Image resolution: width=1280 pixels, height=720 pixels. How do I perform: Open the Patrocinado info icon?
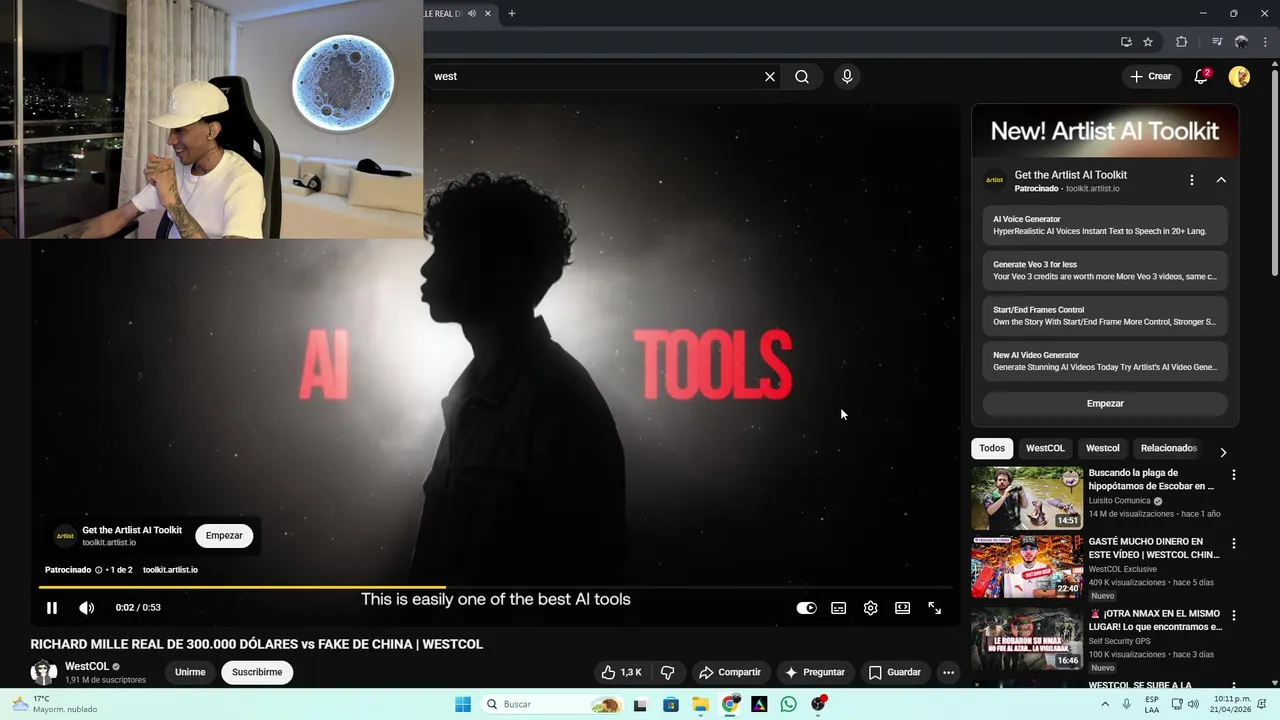click(x=98, y=570)
